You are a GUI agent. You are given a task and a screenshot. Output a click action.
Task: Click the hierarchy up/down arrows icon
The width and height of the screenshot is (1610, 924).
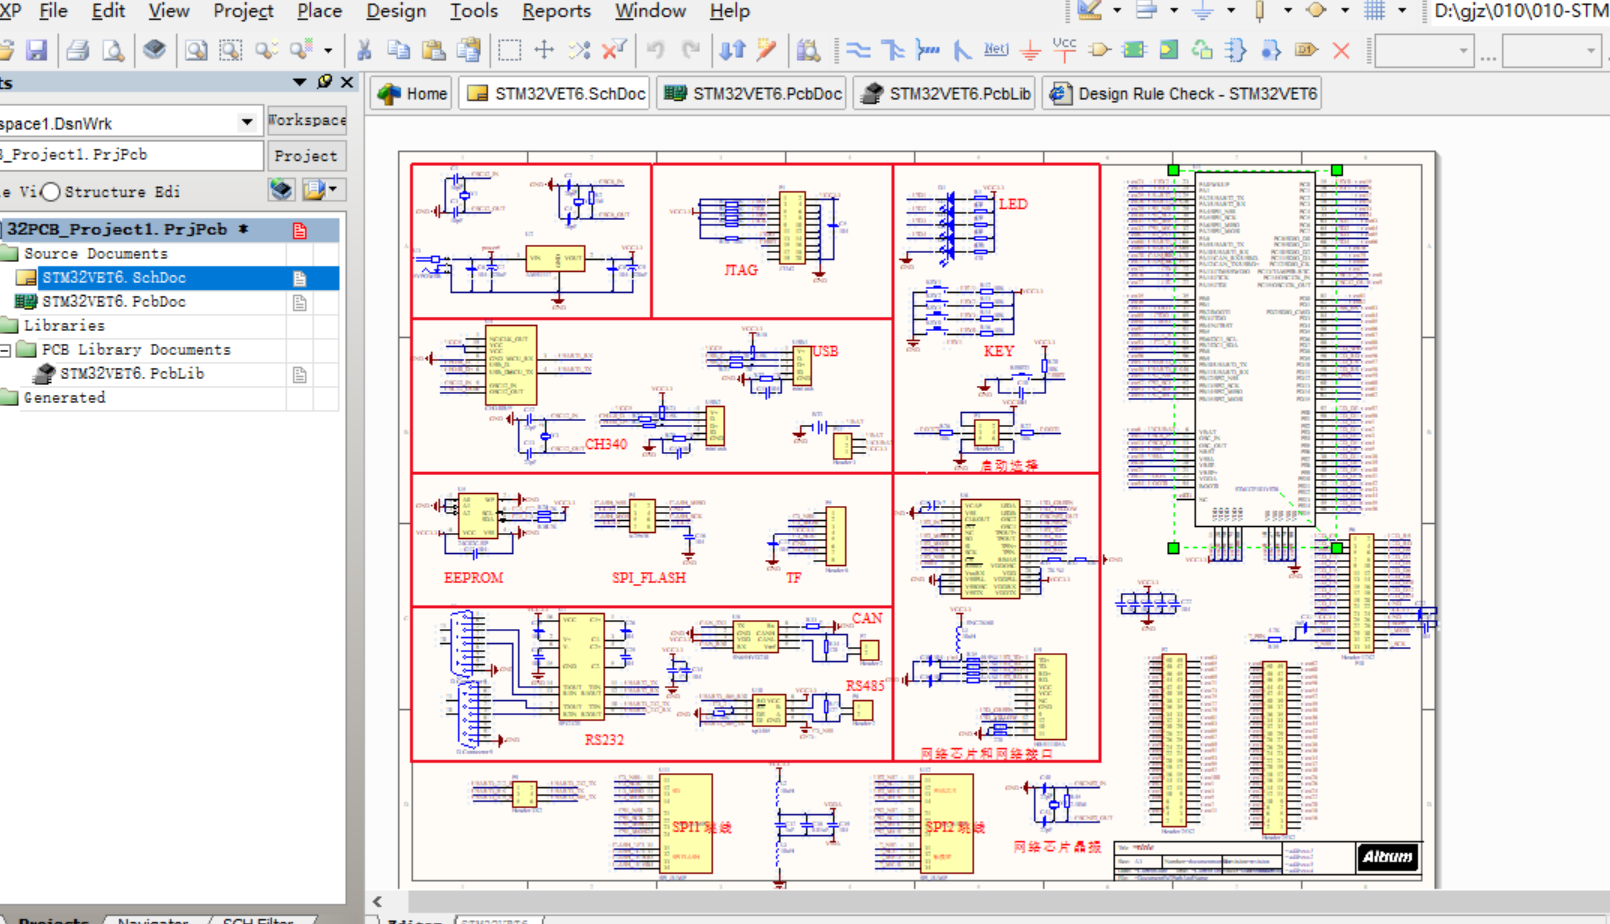pos(732,50)
